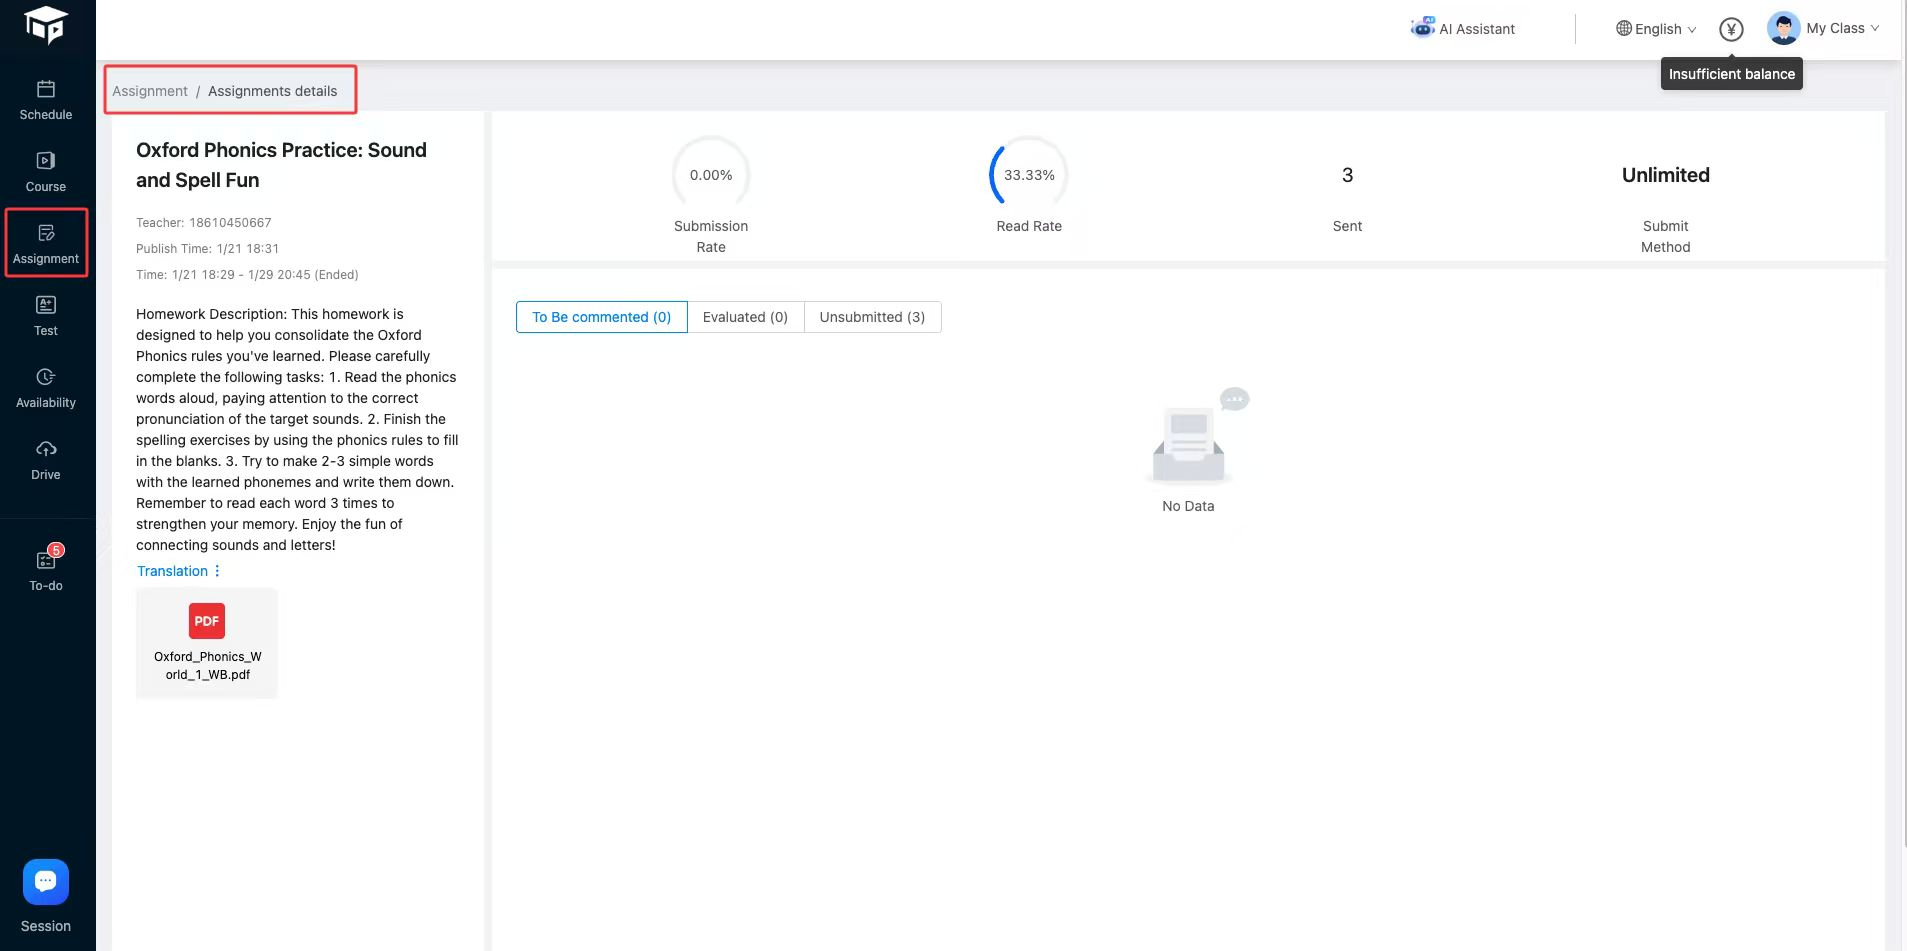Open the Drive cloud icon
Viewport: 1907px width, 951px height.
click(46, 460)
